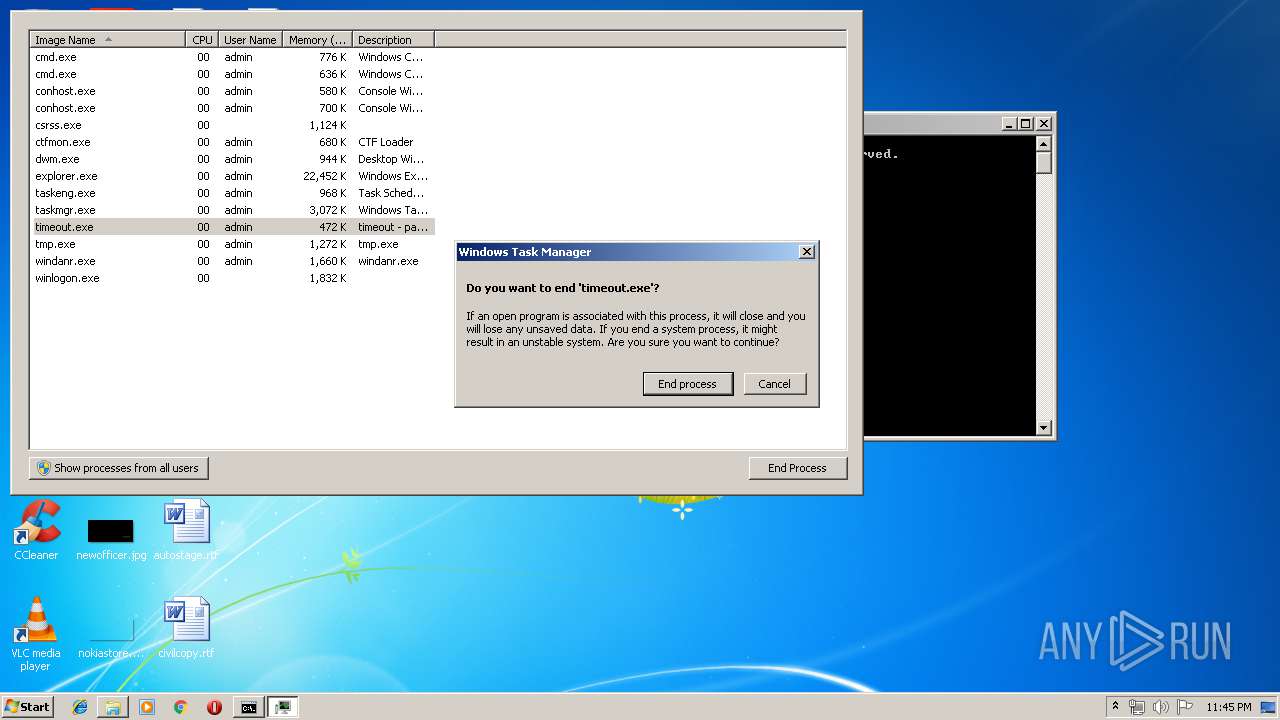
Task: Sort by Image Name column header
Action: pos(108,40)
